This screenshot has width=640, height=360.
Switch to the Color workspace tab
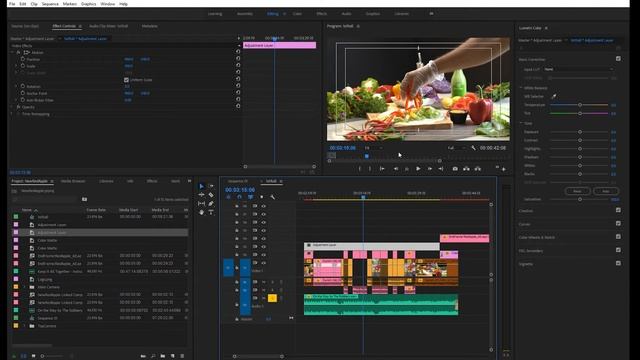pos(297,13)
